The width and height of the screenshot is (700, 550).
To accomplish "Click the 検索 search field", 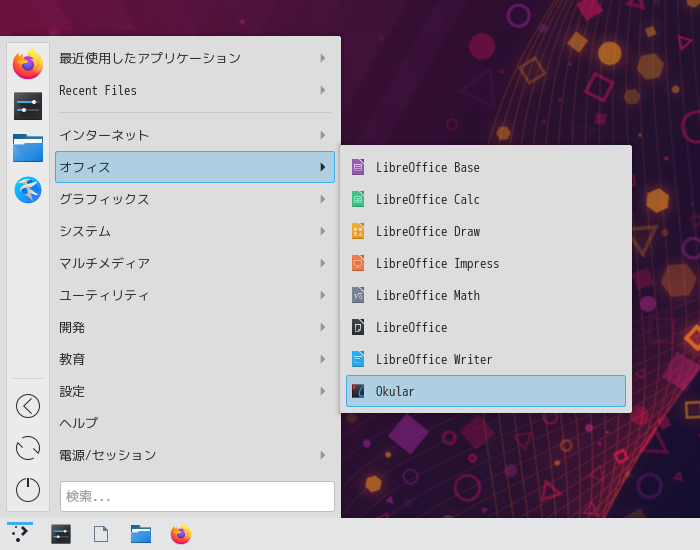I will [x=197, y=496].
